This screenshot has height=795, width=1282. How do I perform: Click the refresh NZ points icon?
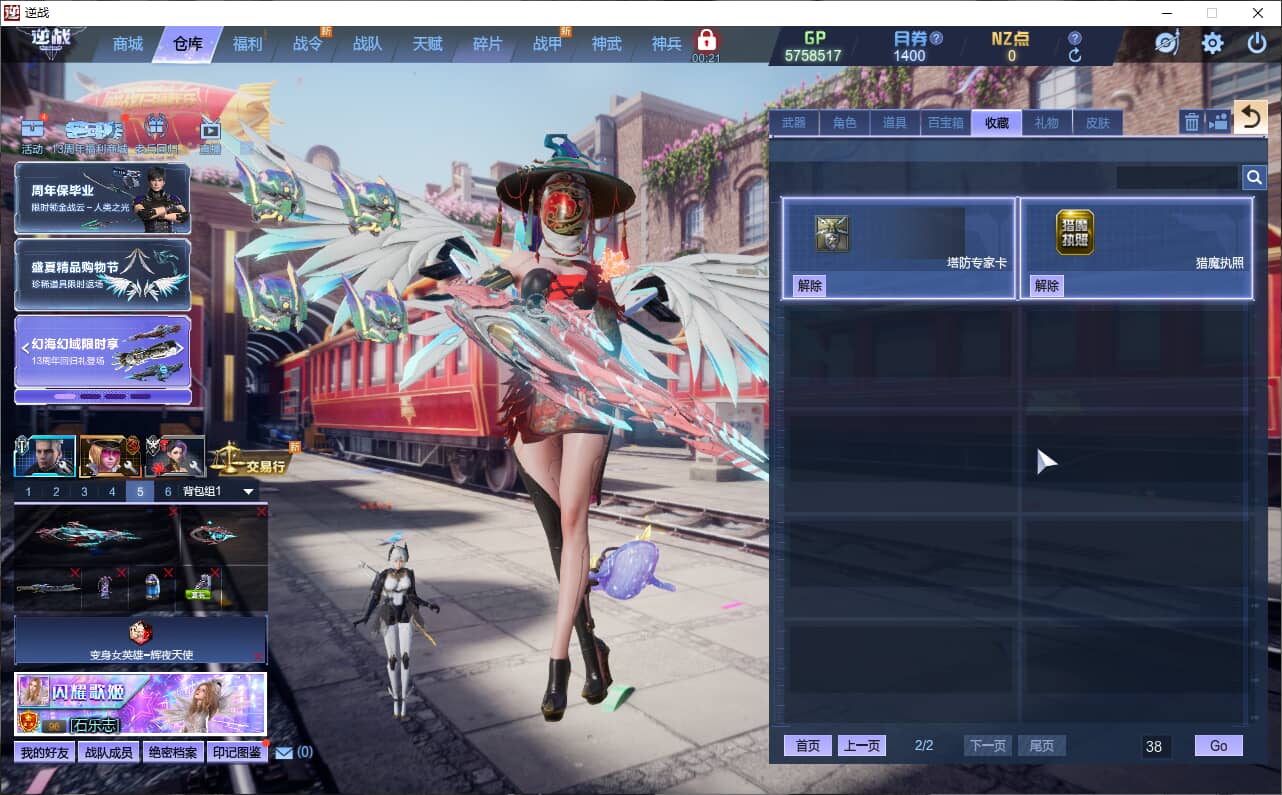coord(1075,56)
